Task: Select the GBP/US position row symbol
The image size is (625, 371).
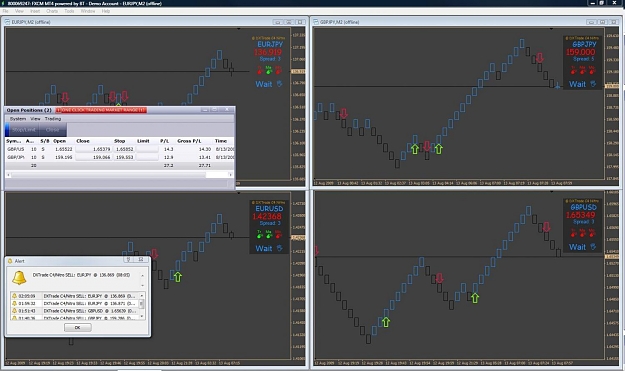Action: pyautogui.click(x=16, y=149)
